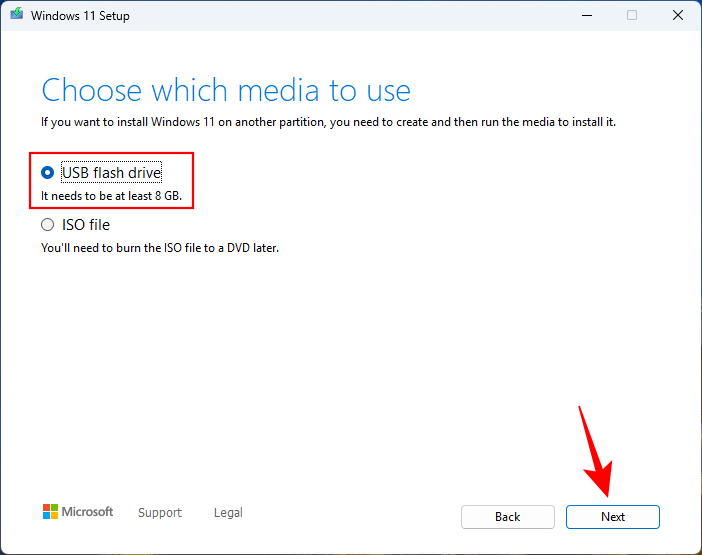Viewport: 702px width, 555px height.
Task: Click the "at least 8 GB" note
Action: pyautogui.click(x=111, y=195)
